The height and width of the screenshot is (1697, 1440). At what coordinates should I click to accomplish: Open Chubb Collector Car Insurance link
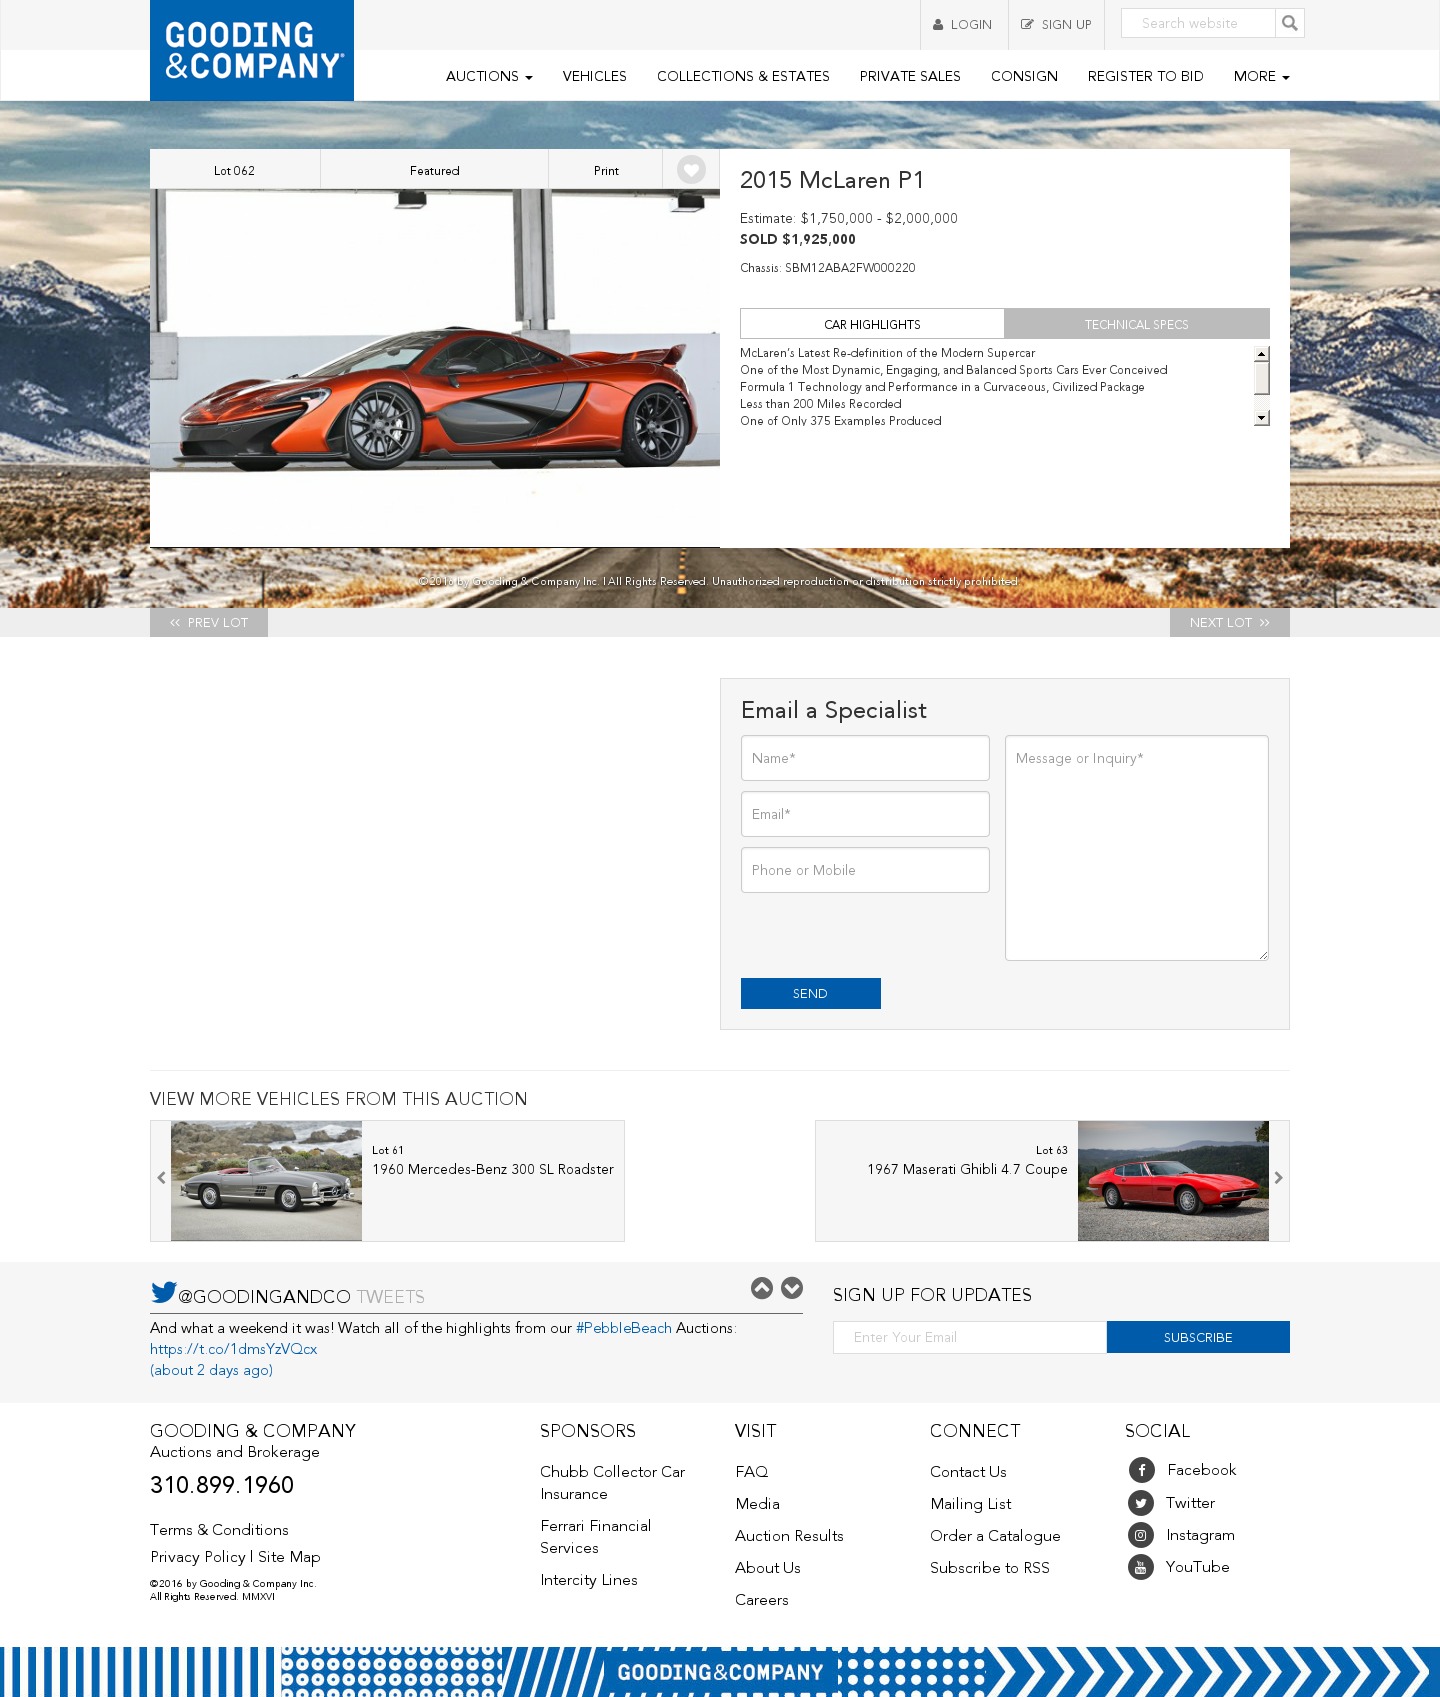[612, 1483]
